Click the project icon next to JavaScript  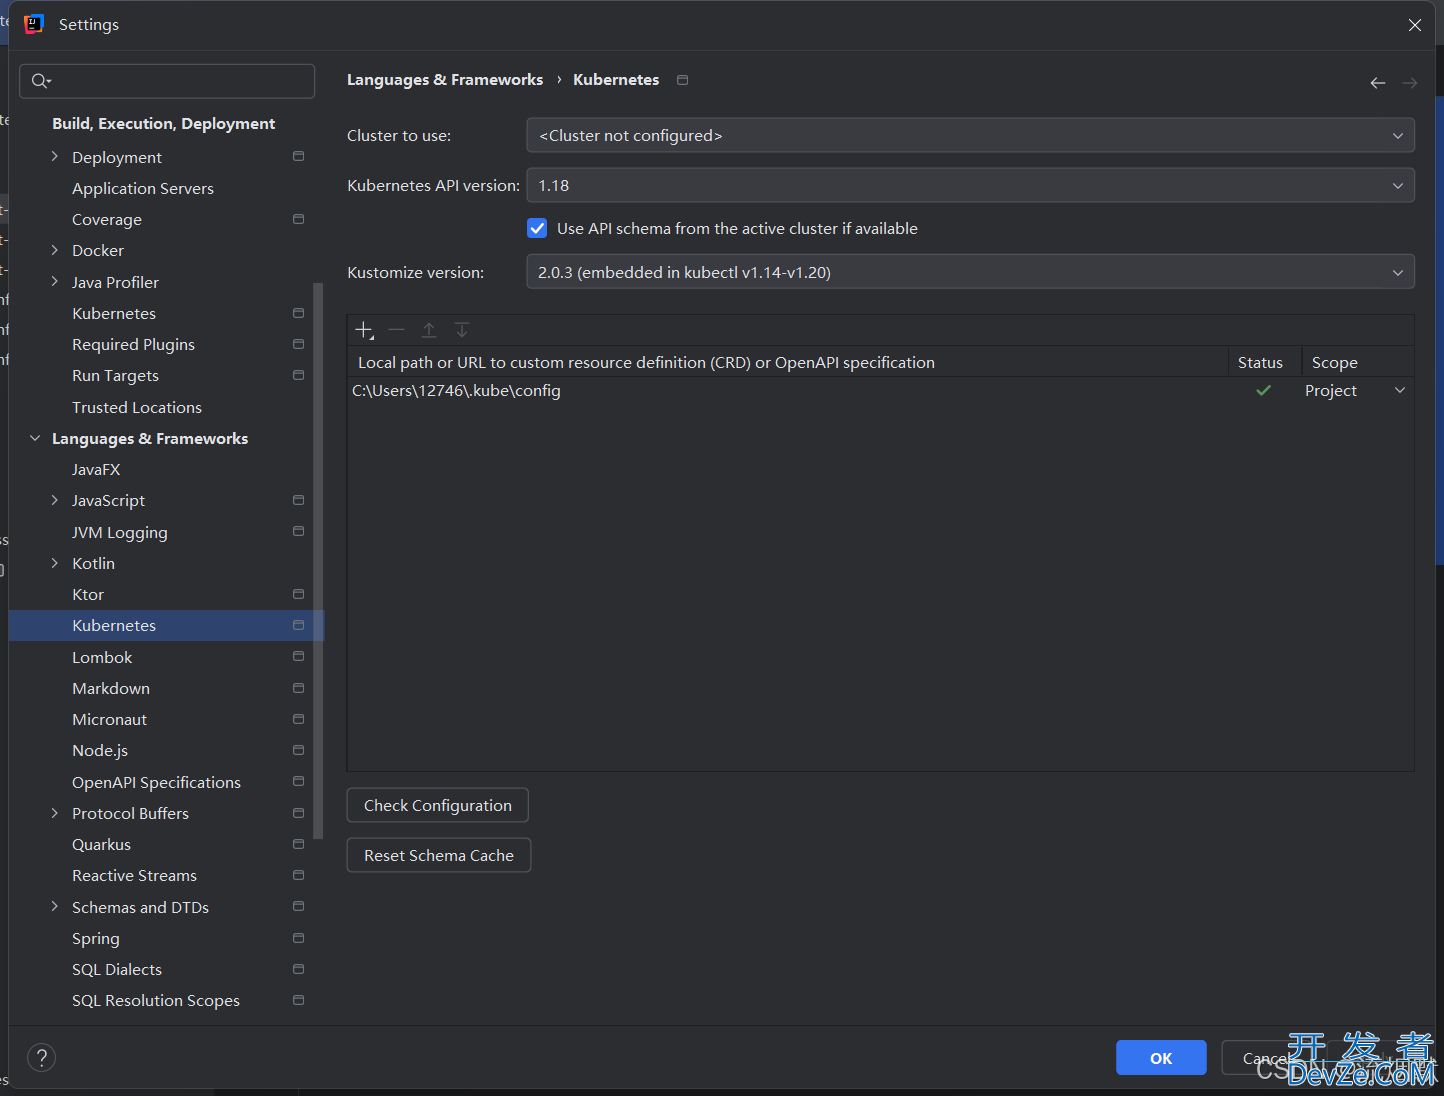click(298, 500)
